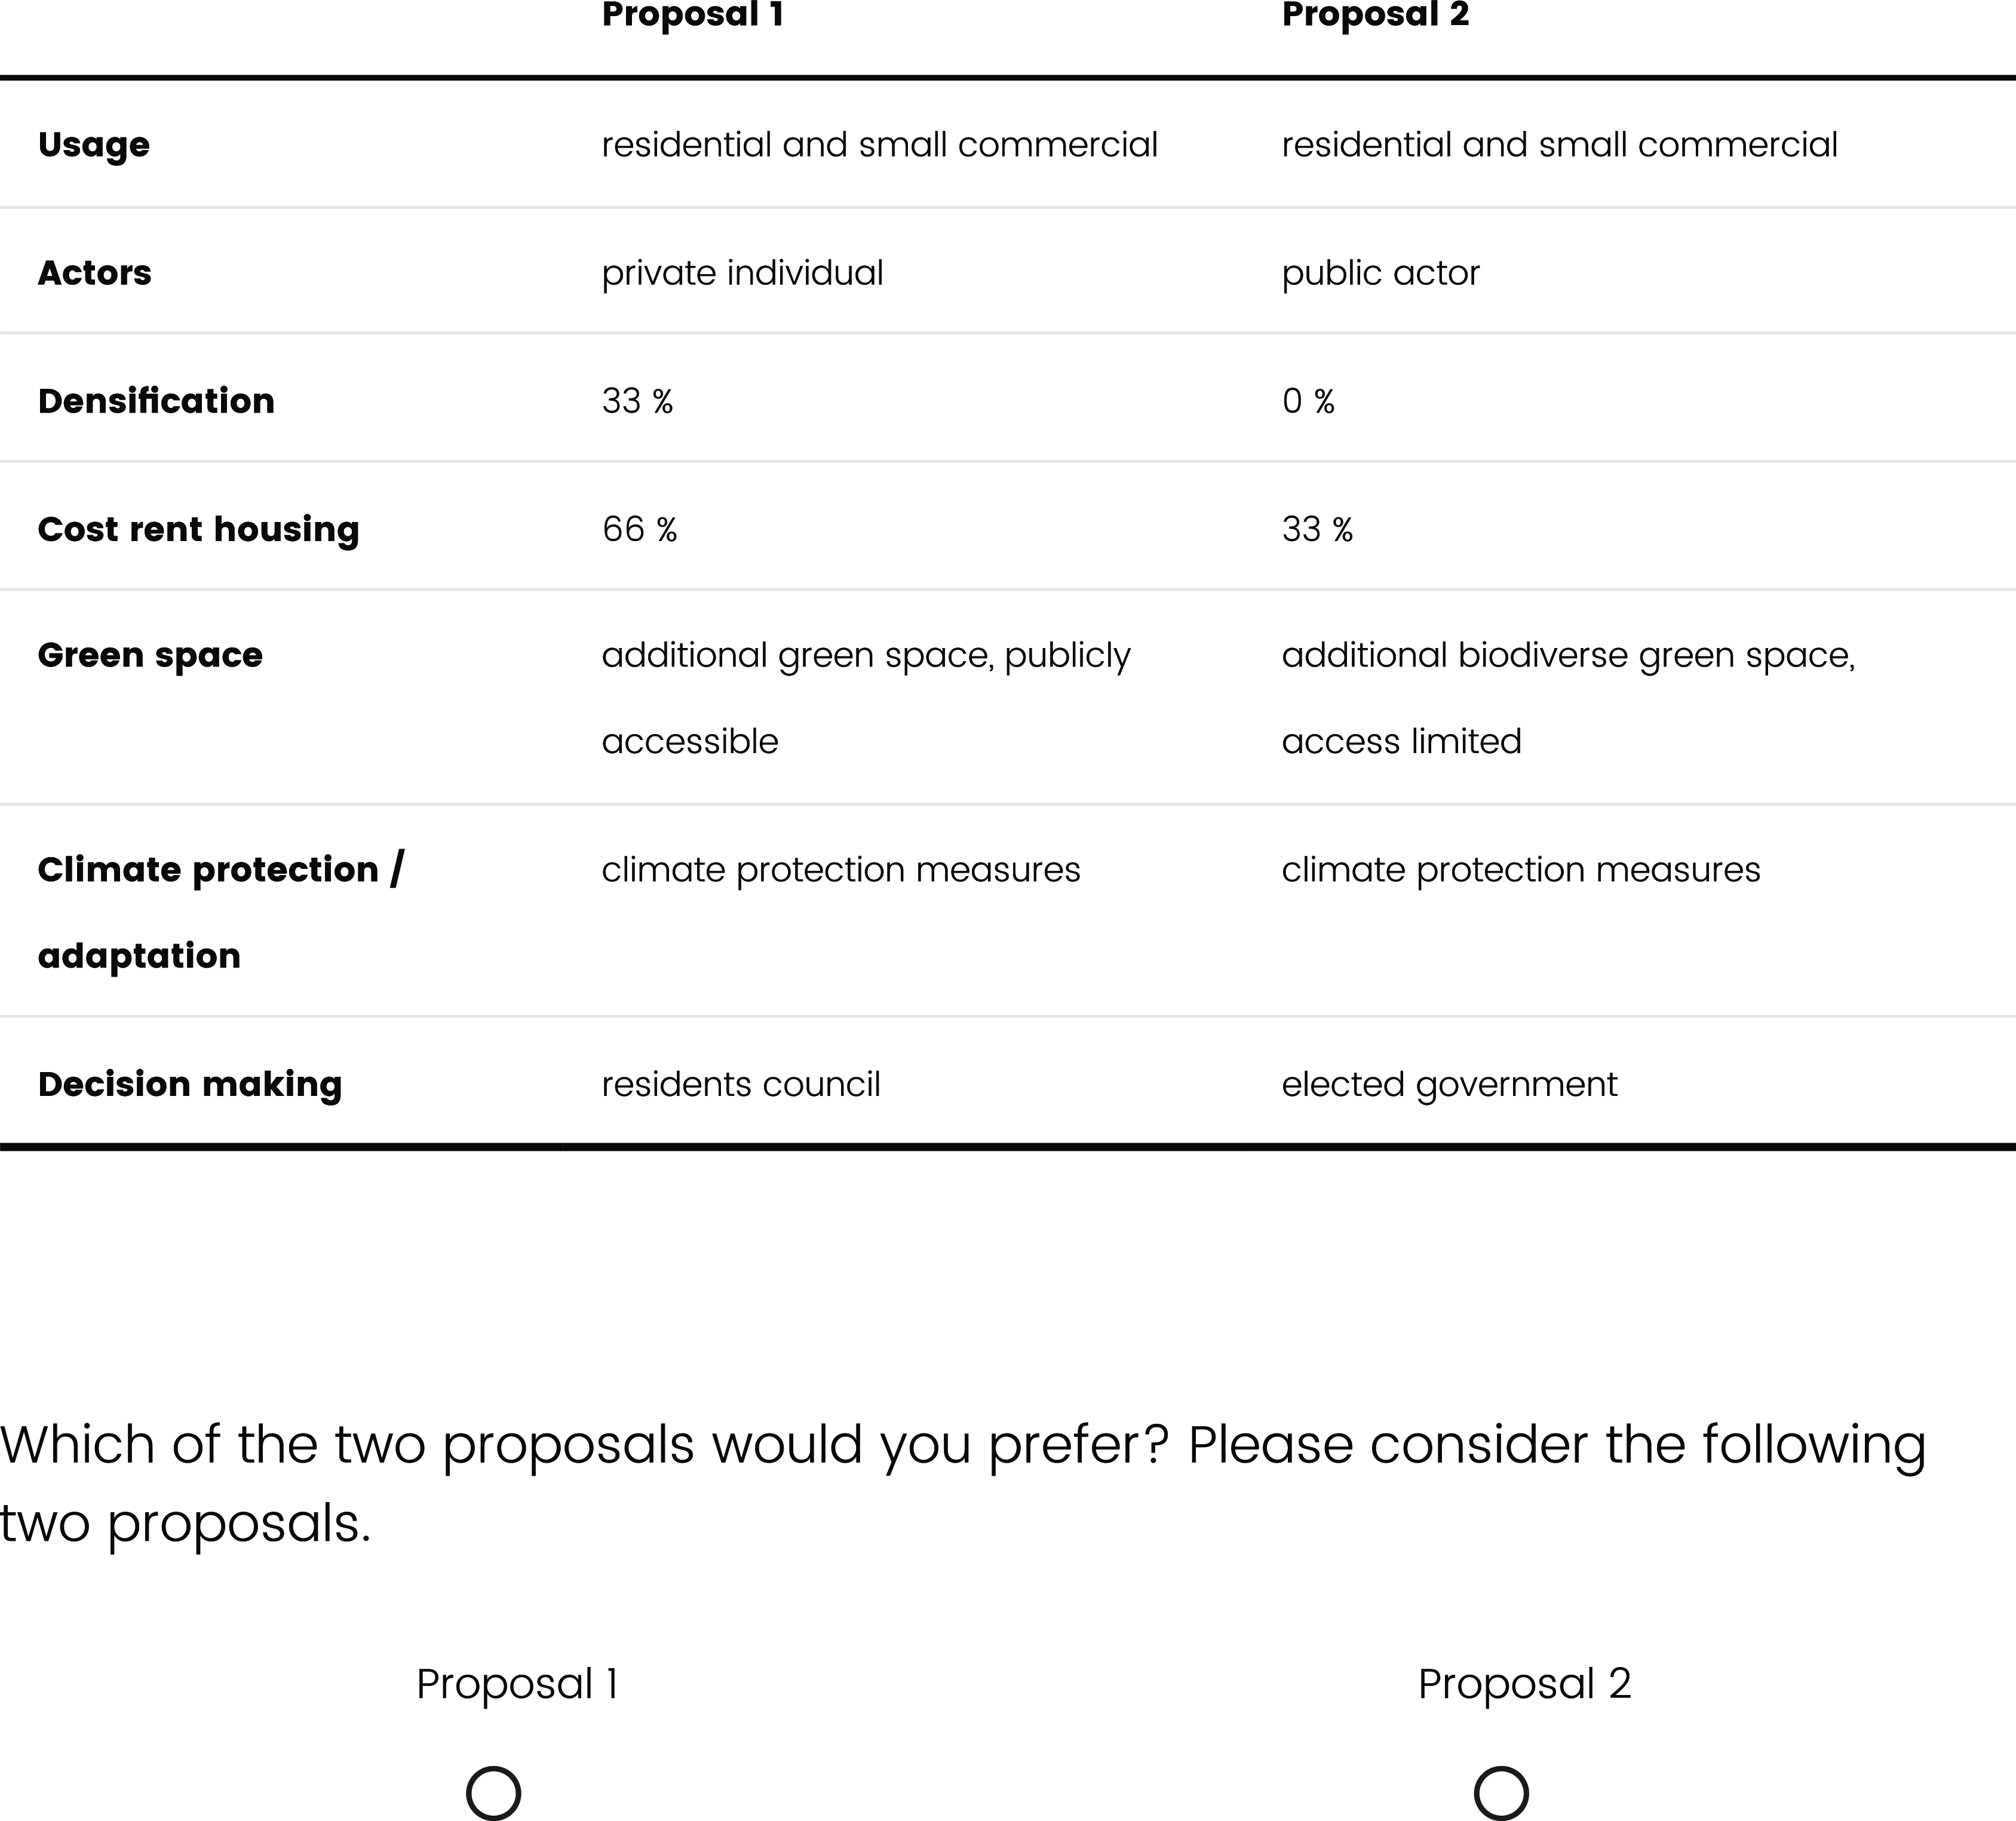
Task: Select the Proposal 1 radio button
Action: click(493, 1793)
